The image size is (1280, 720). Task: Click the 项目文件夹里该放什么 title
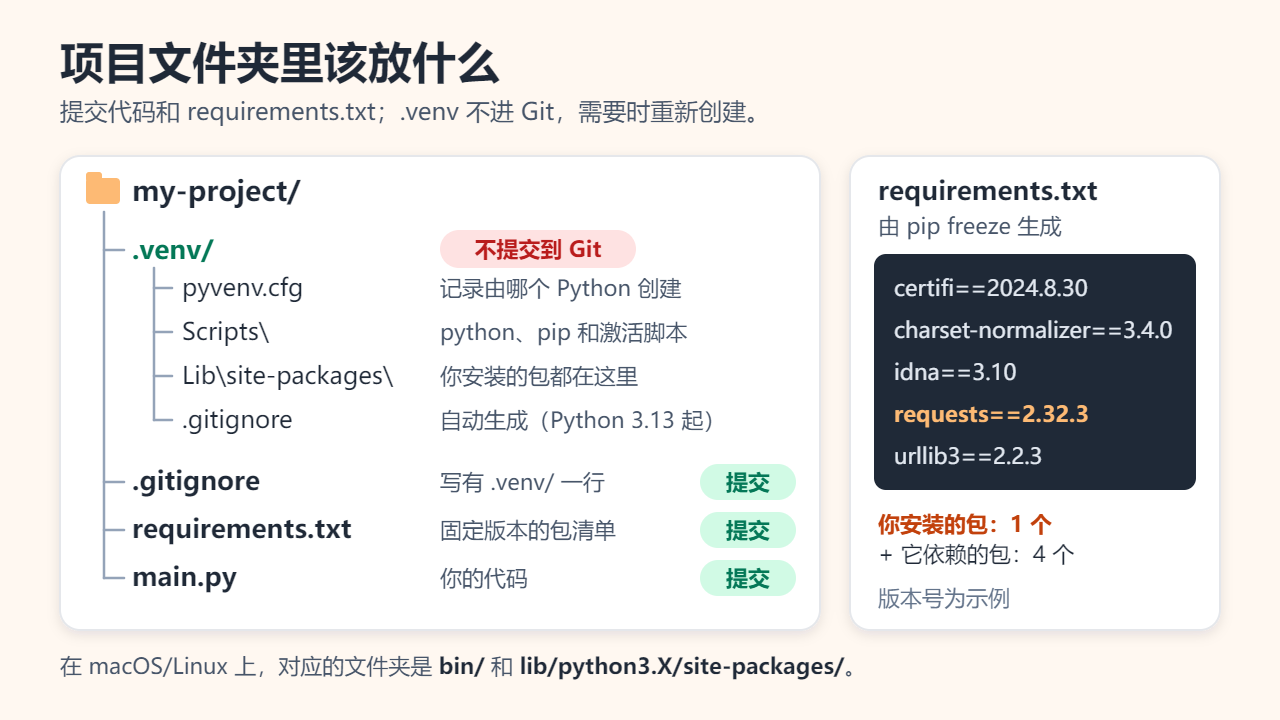[279, 63]
